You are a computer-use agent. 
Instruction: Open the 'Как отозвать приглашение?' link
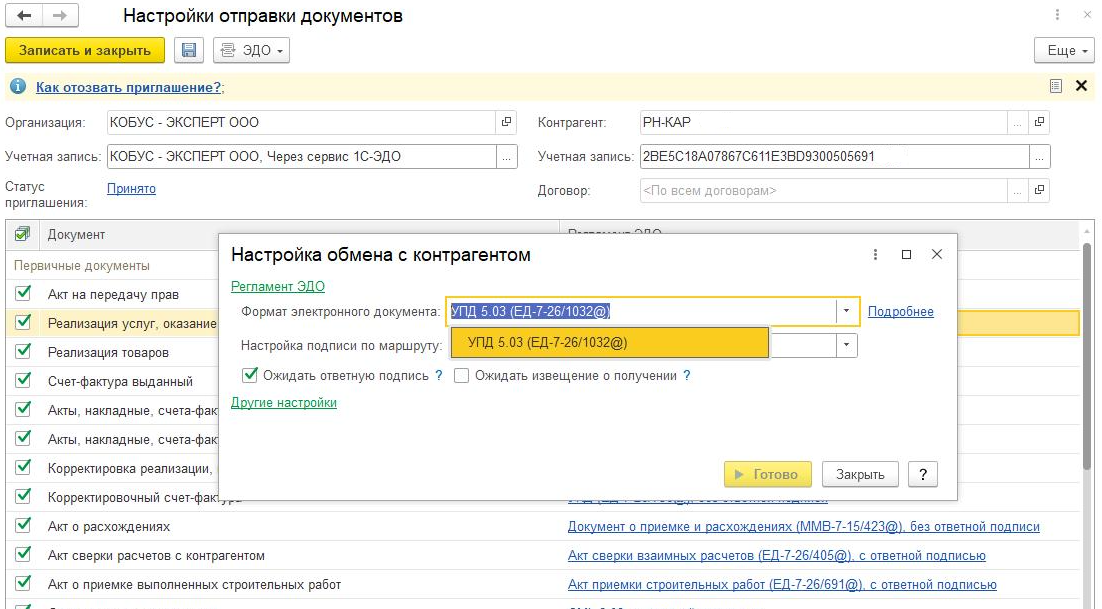(129, 87)
